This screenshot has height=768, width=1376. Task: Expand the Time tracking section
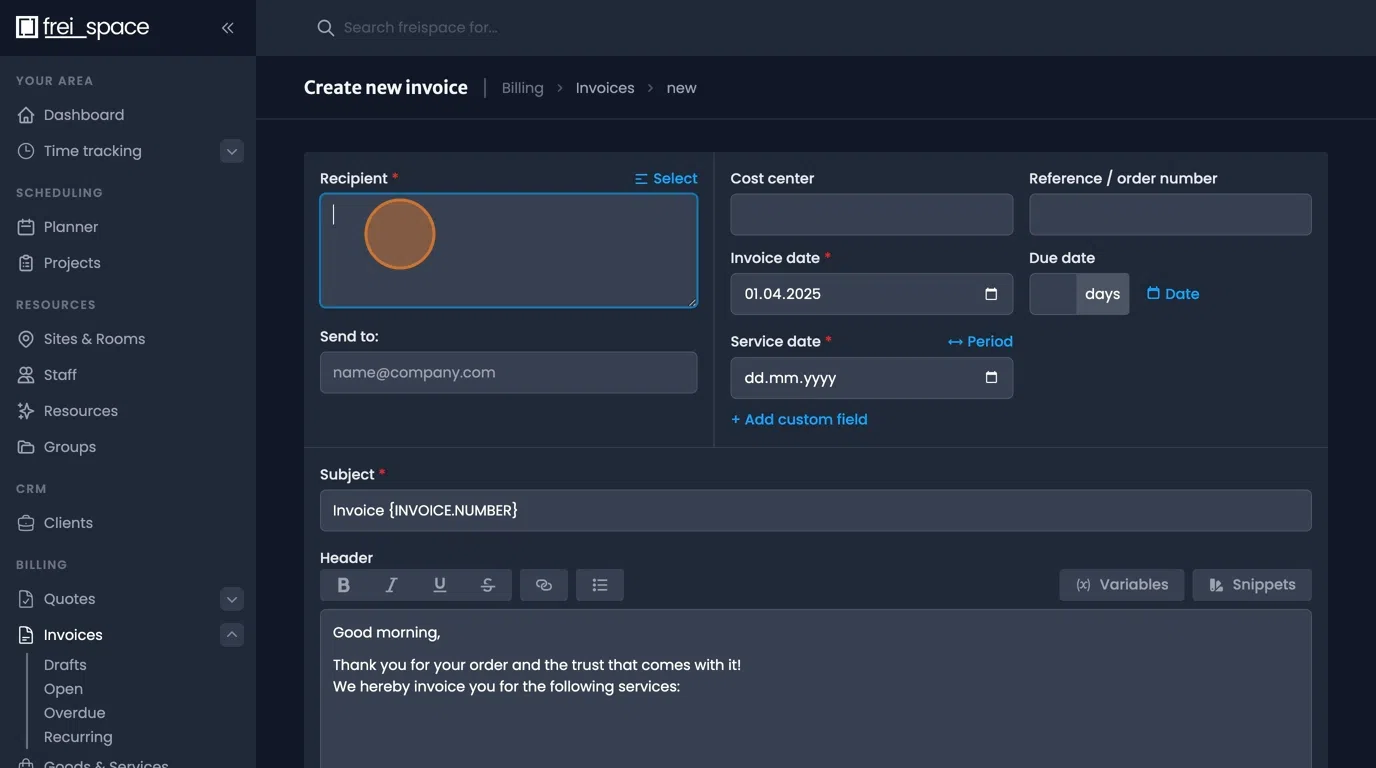coord(231,150)
